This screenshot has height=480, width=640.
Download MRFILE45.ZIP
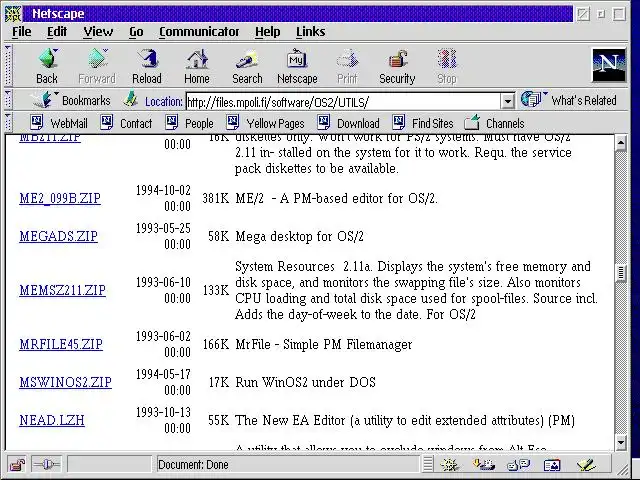[x=61, y=344]
